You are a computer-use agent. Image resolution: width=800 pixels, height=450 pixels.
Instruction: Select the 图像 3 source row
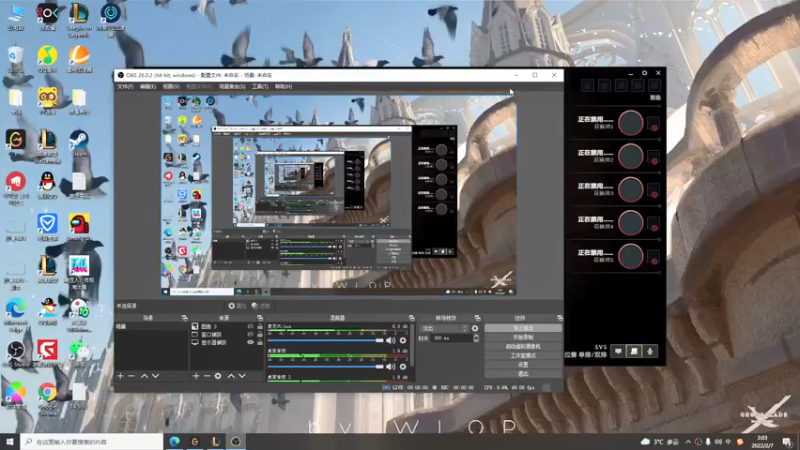point(227,327)
